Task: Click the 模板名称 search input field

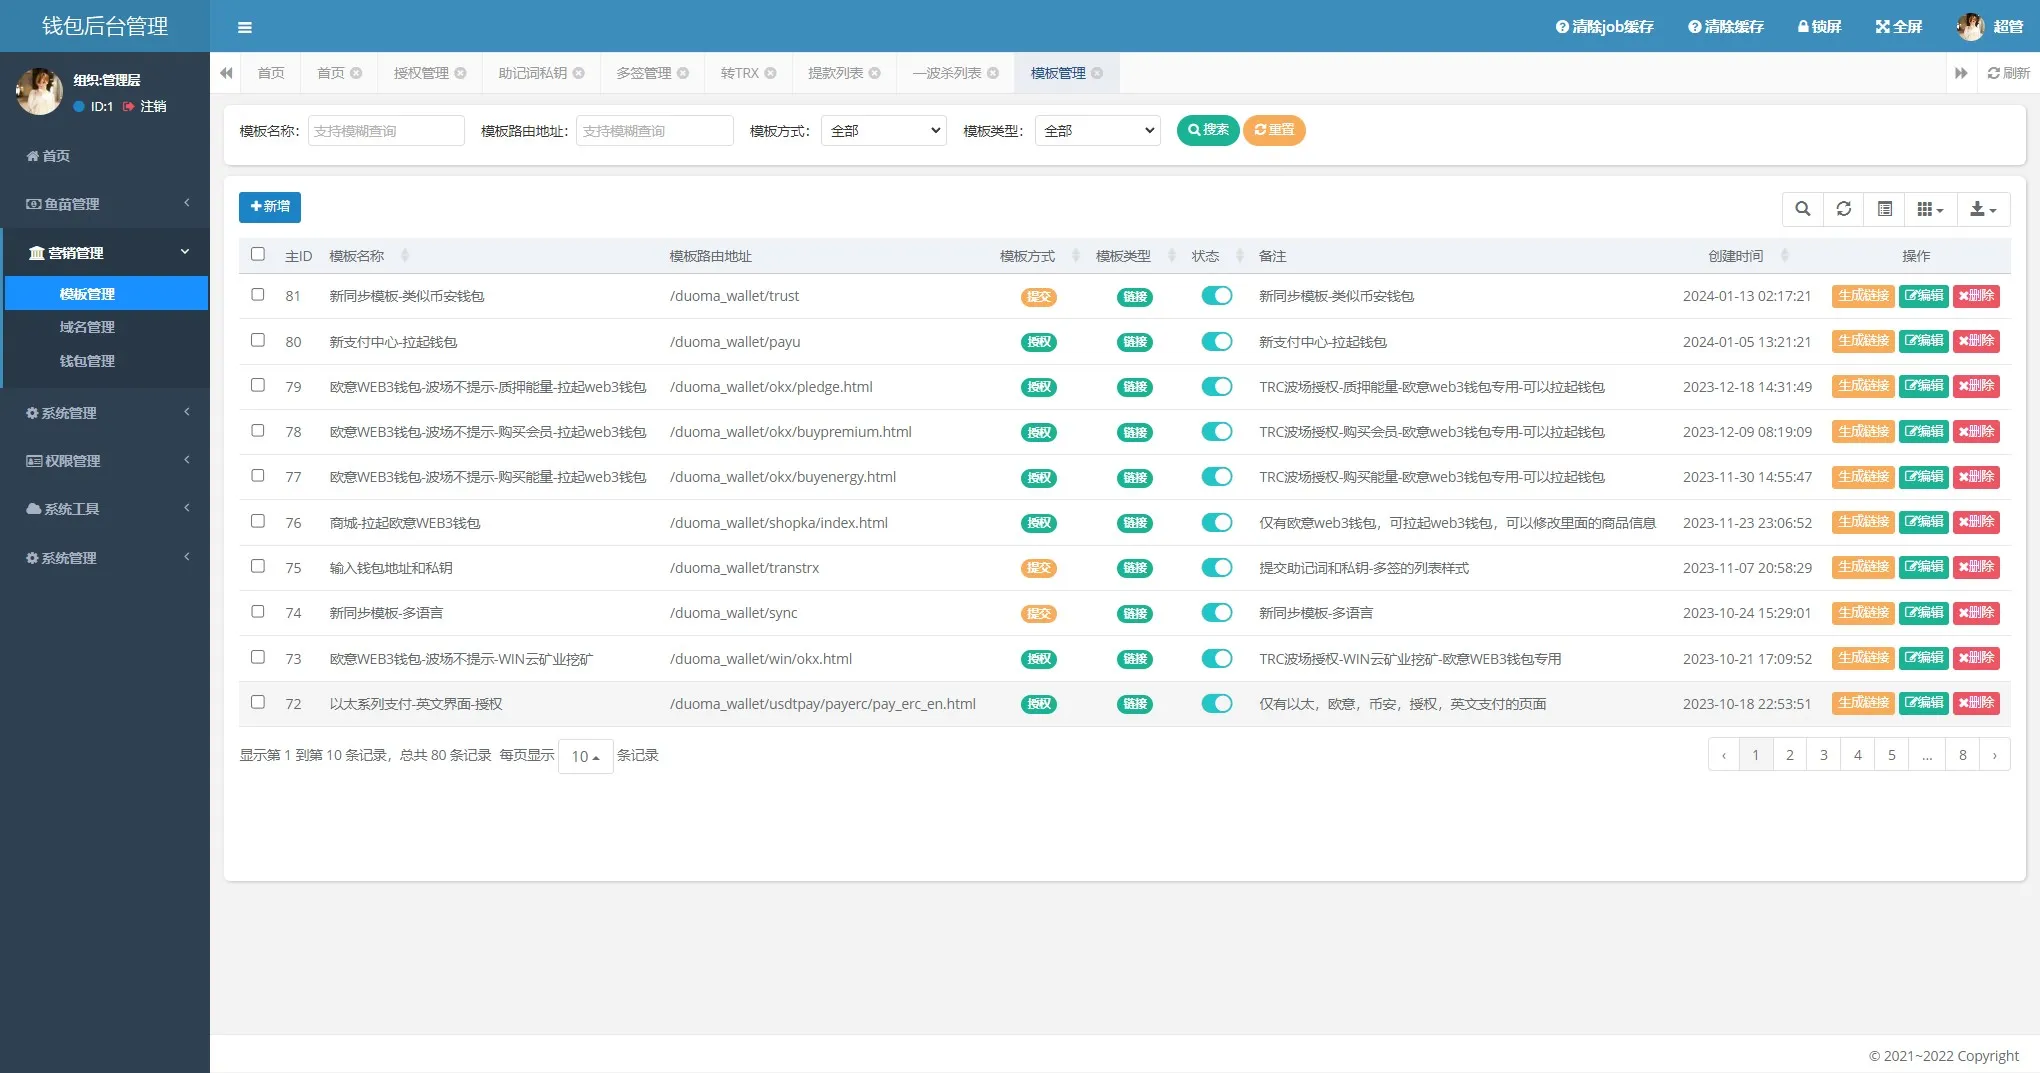Action: [386, 131]
